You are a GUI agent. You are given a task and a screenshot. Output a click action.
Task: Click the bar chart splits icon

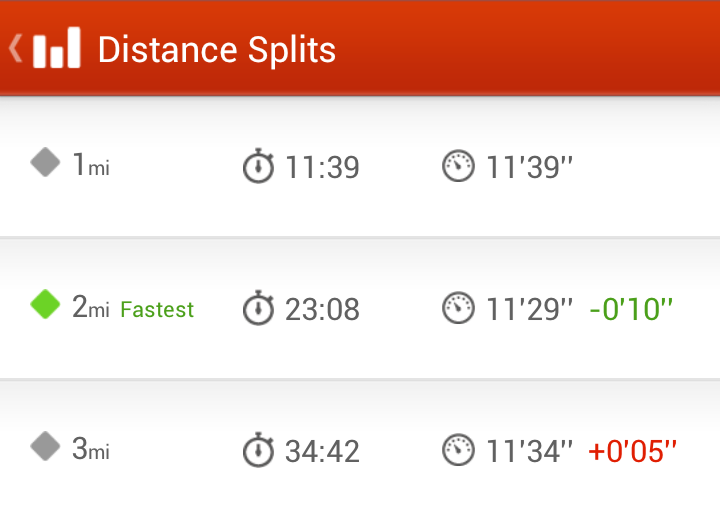click(x=57, y=48)
